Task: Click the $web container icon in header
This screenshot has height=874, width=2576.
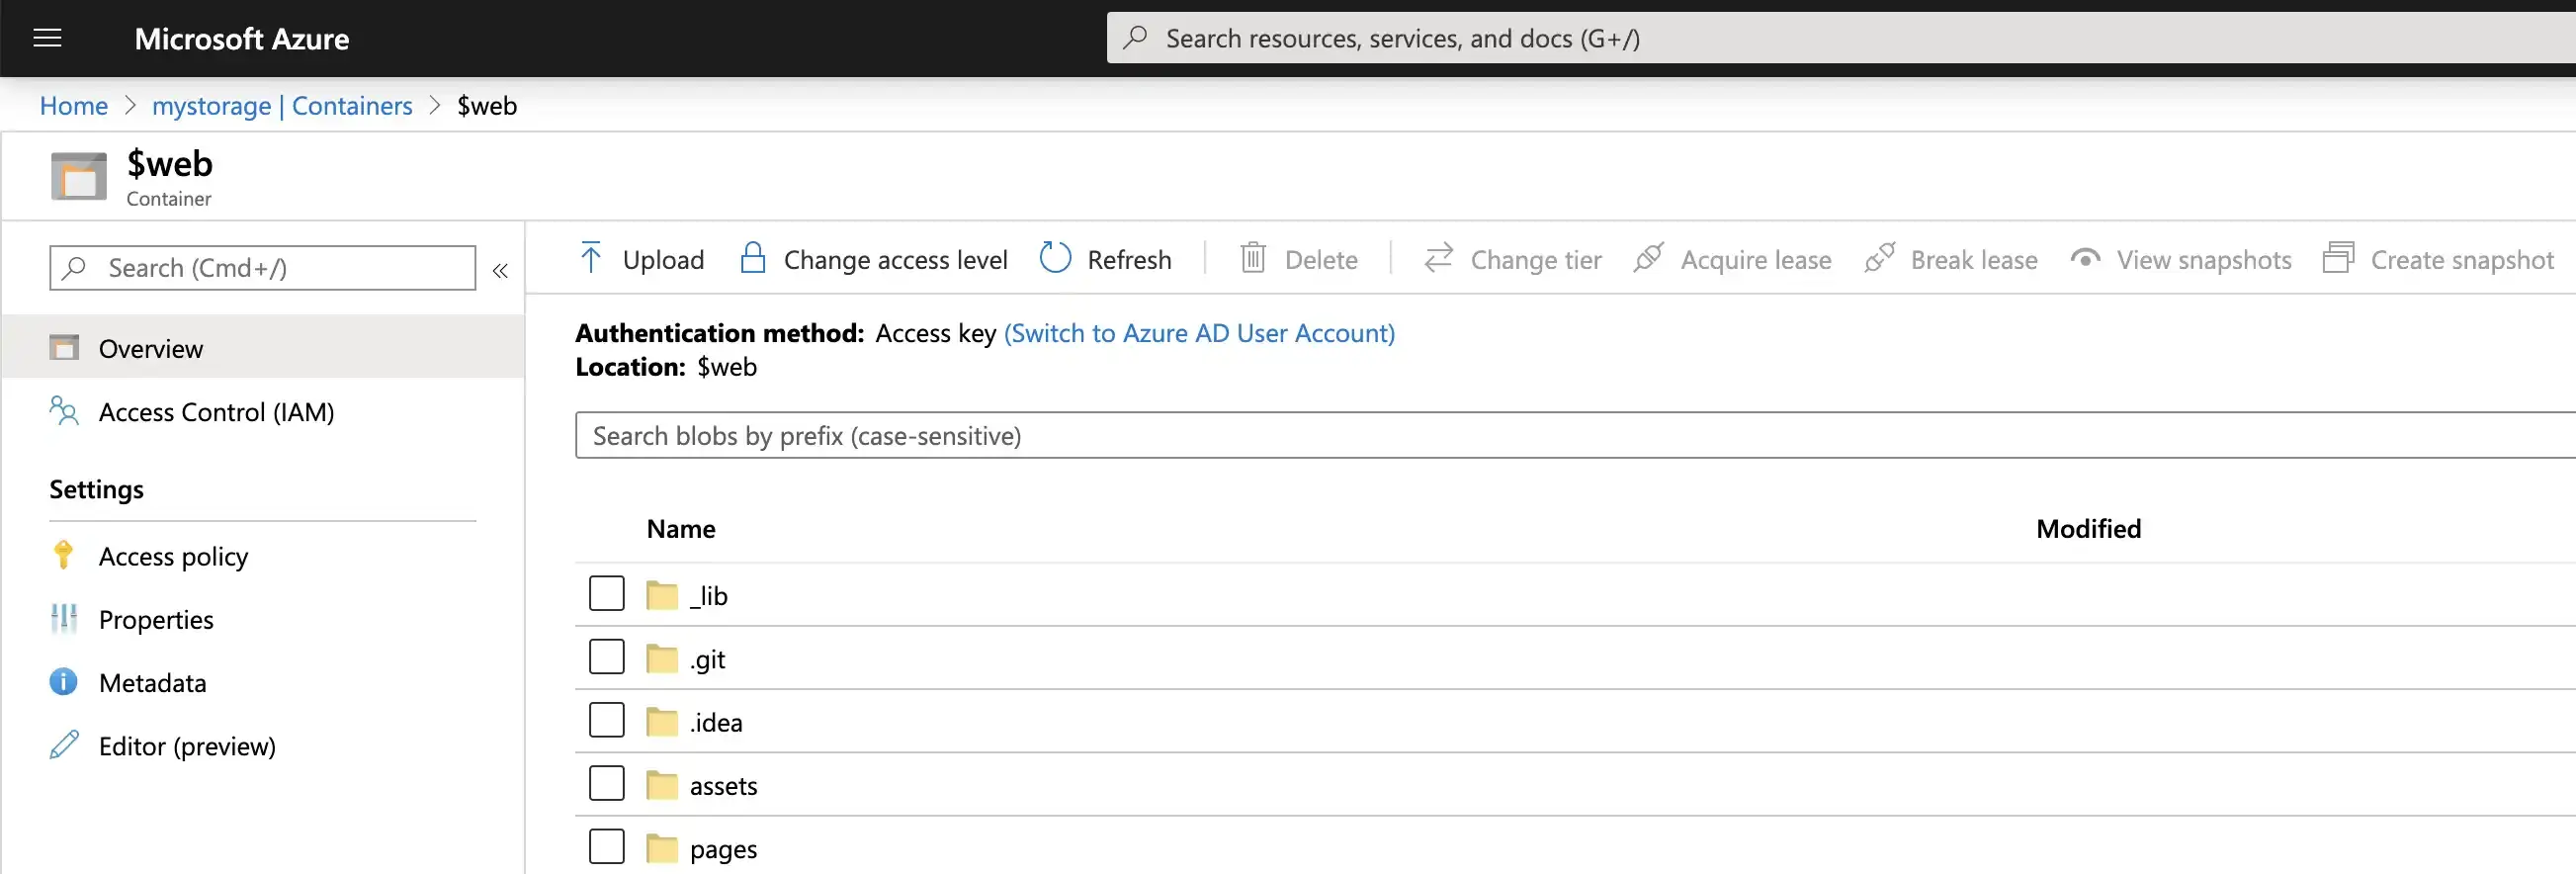Action: point(79,176)
